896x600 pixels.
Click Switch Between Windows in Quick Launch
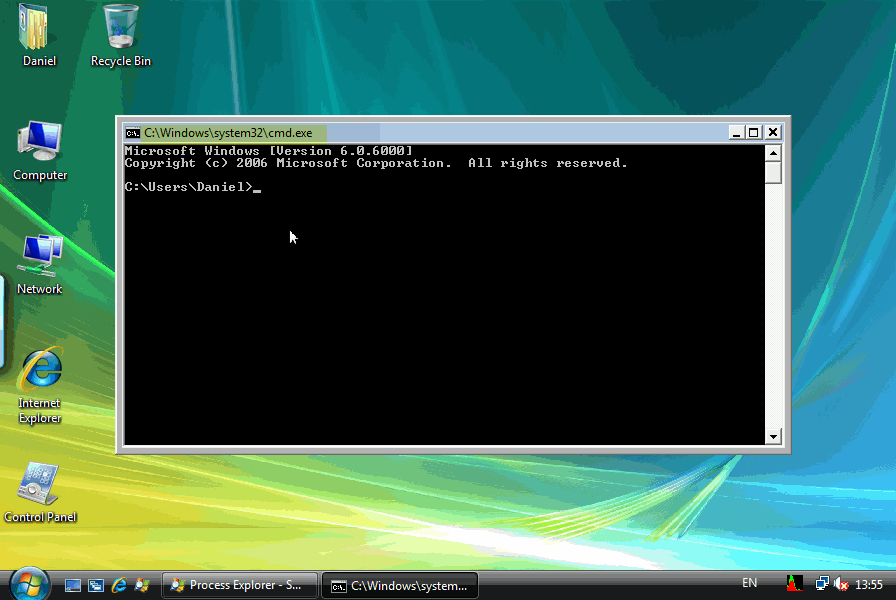(95, 584)
